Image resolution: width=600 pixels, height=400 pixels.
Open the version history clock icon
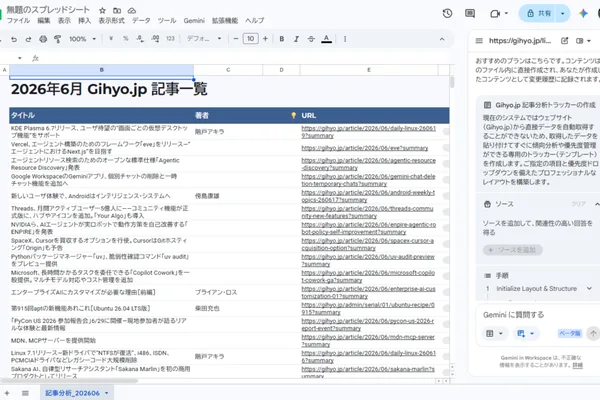click(447, 13)
